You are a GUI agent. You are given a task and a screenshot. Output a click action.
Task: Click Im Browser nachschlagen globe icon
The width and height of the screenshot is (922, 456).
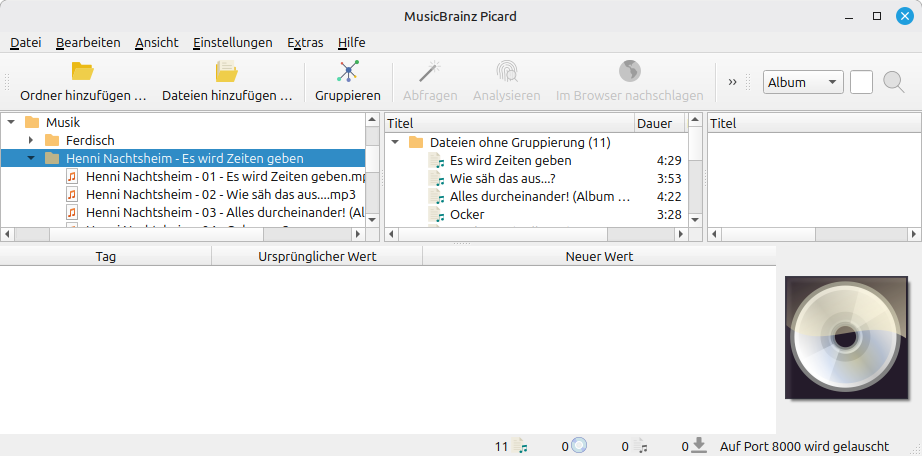point(629,72)
